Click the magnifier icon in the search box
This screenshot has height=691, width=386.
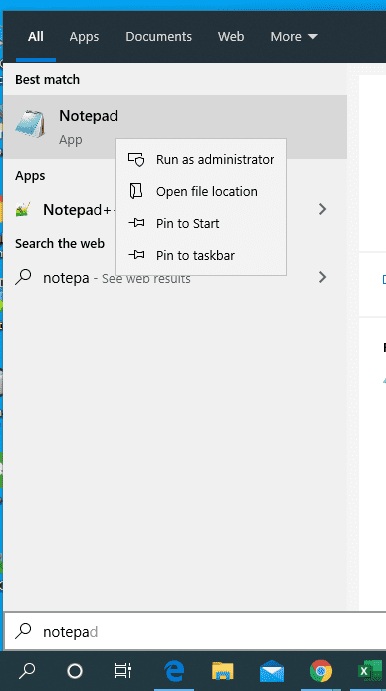click(23, 632)
